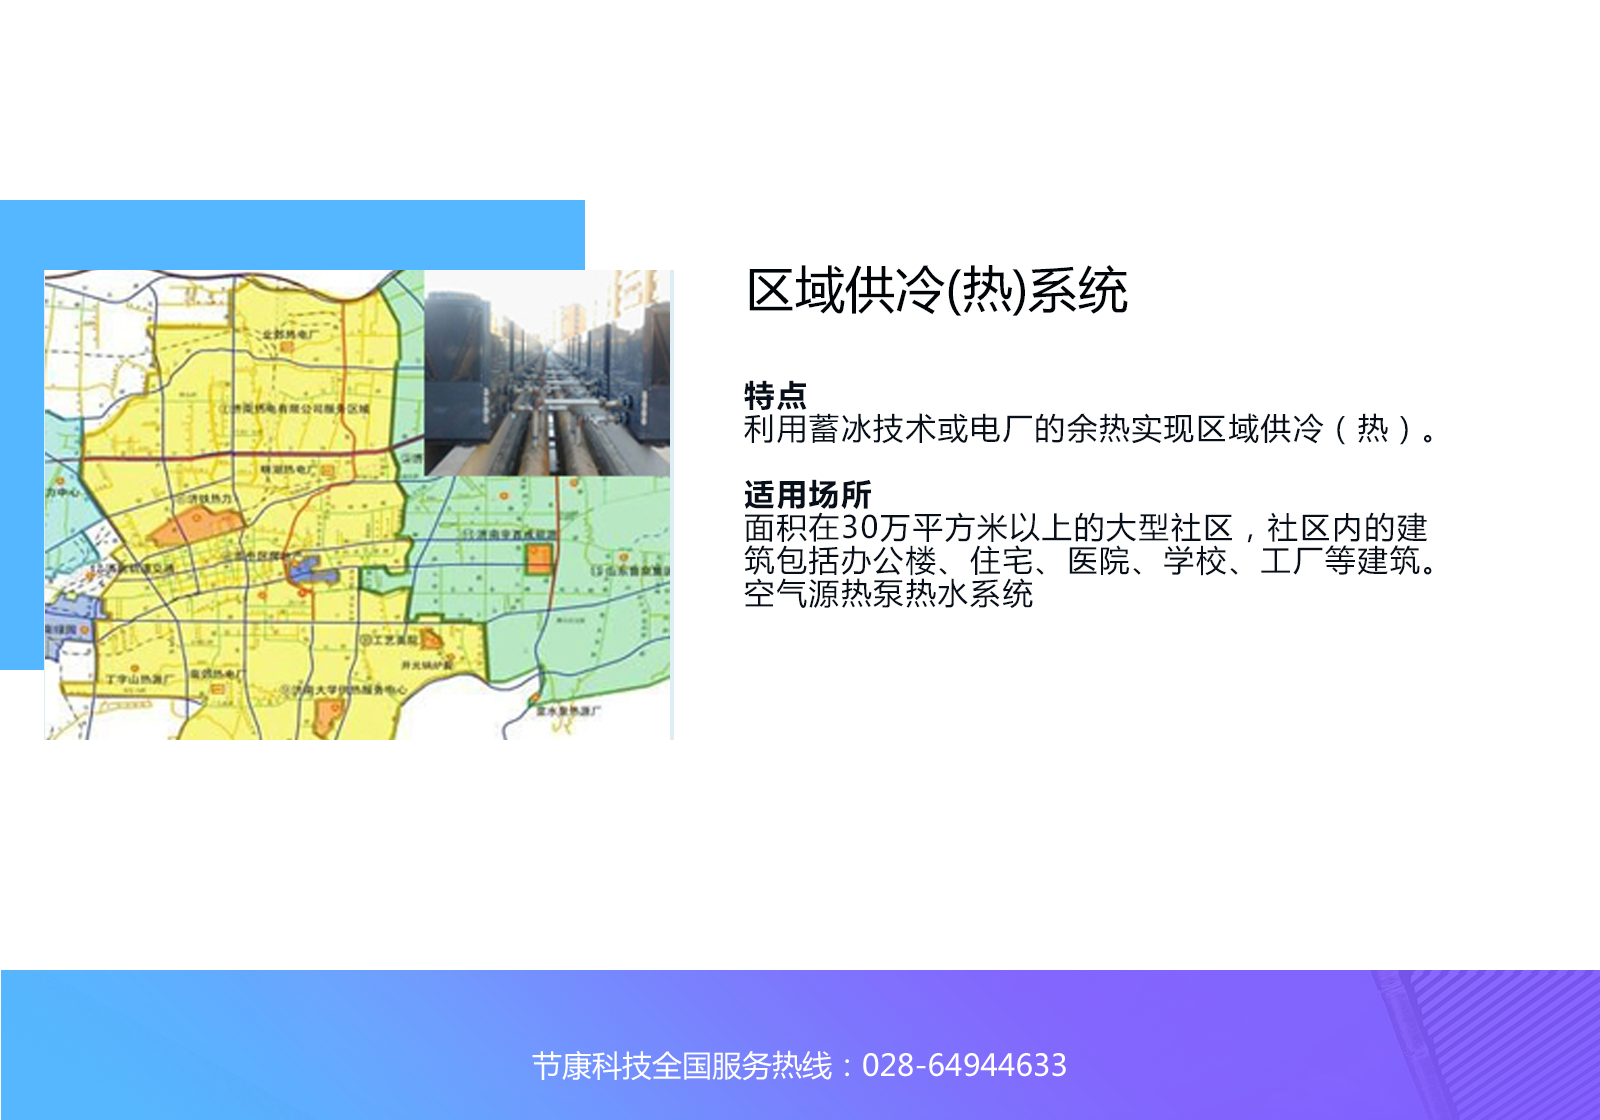Click the largest orange polygon on the map
Screen dimensions: 1600x1120
click(198, 525)
